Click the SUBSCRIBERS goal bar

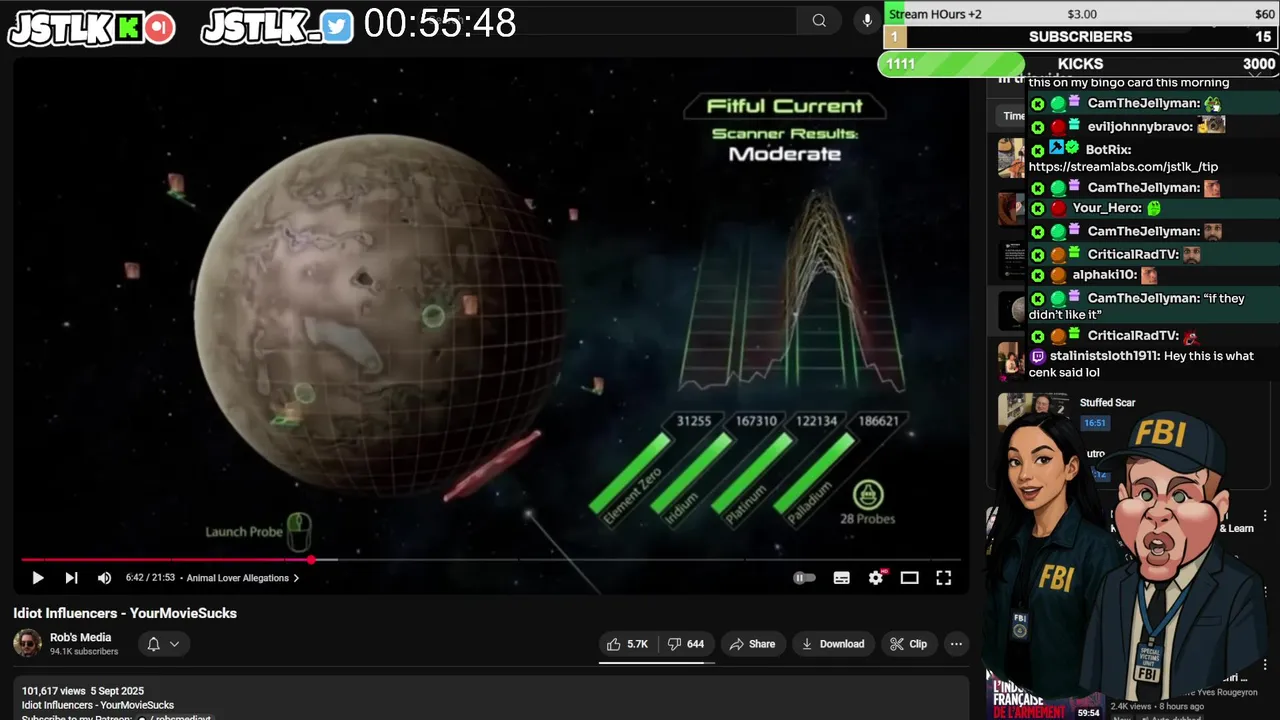click(x=1081, y=37)
